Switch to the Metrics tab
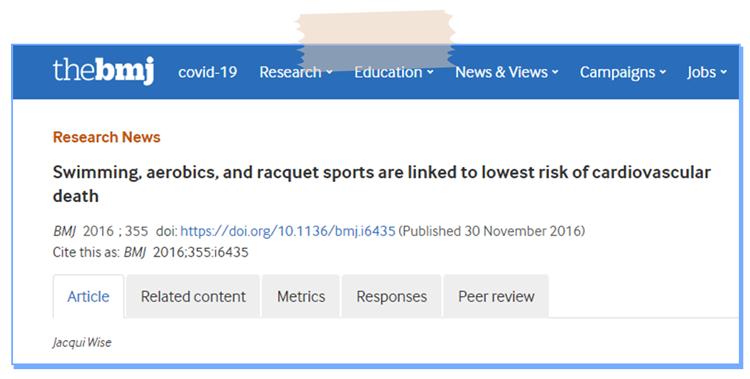The image size is (750, 379). coord(301,297)
